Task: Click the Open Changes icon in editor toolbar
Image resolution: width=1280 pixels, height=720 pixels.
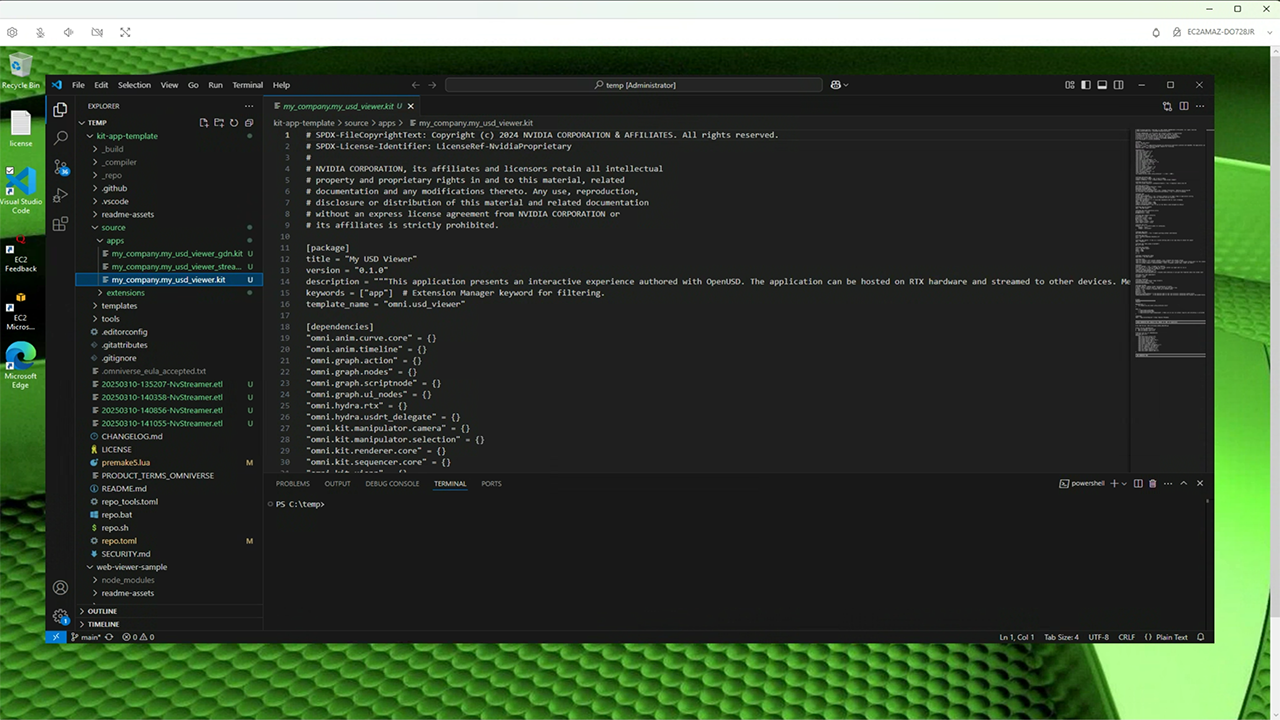Action: click(x=1167, y=106)
